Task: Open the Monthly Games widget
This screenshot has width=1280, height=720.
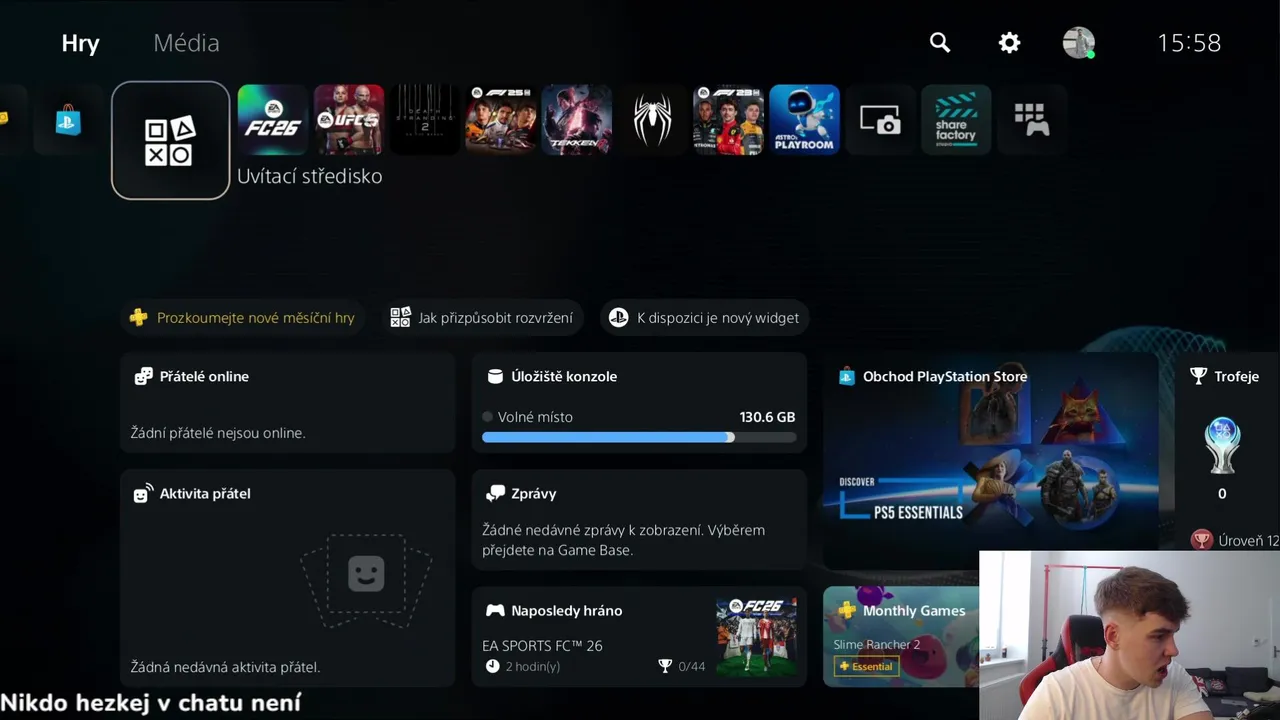Action: [901, 637]
